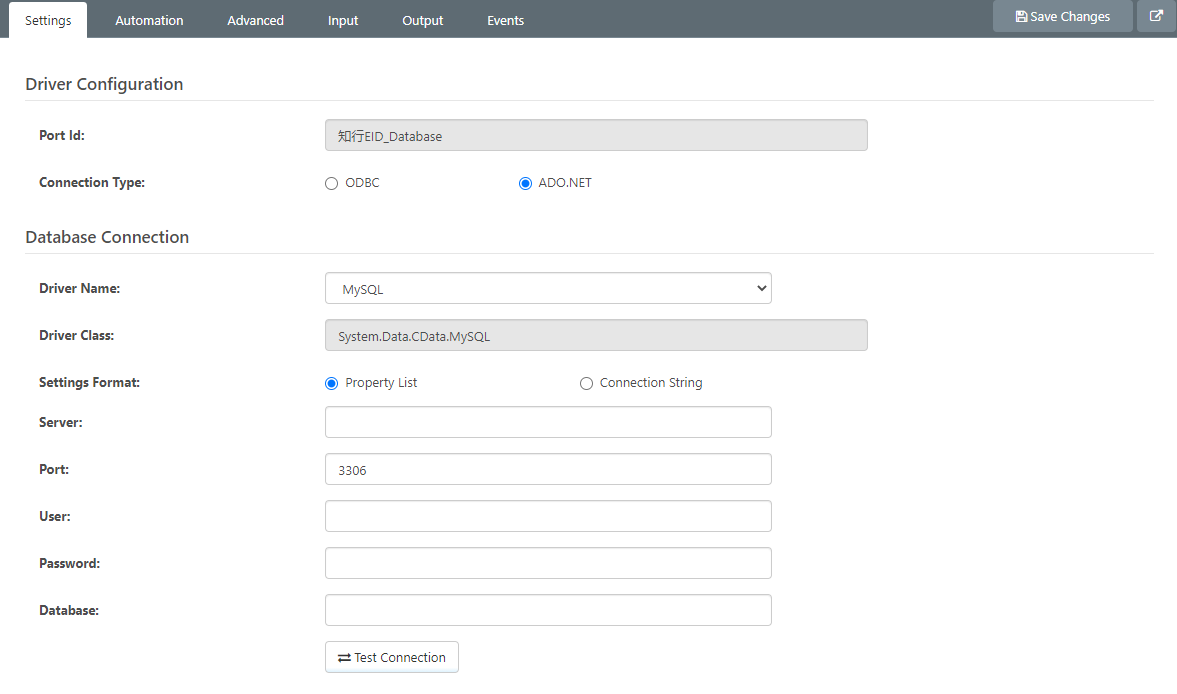This screenshot has width=1177, height=694.
Task: Click the Port field containing 3306
Action: tap(548, 469)
